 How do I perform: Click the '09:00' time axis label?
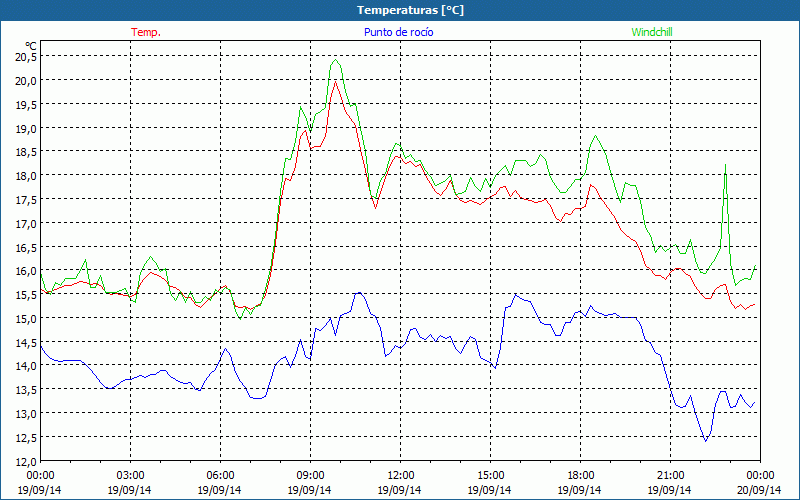(310, 475)
